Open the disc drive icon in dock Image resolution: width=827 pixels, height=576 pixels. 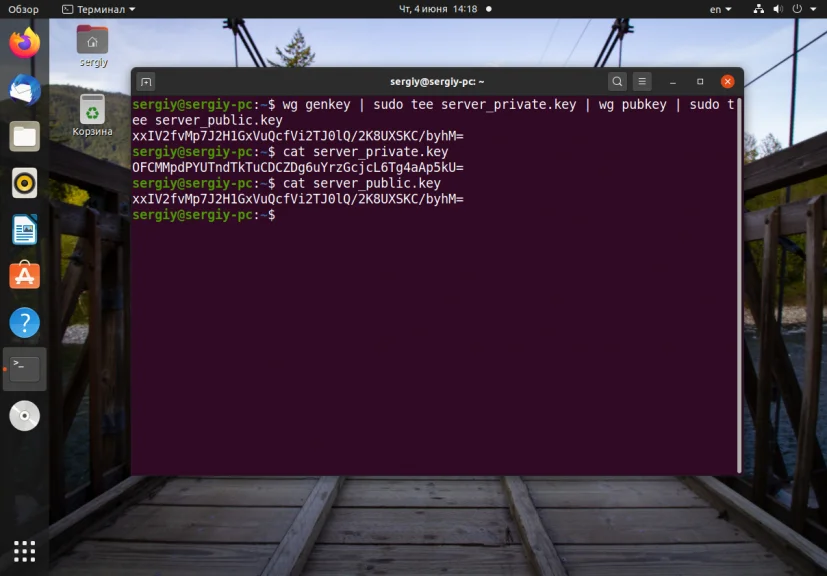[24, 416]
